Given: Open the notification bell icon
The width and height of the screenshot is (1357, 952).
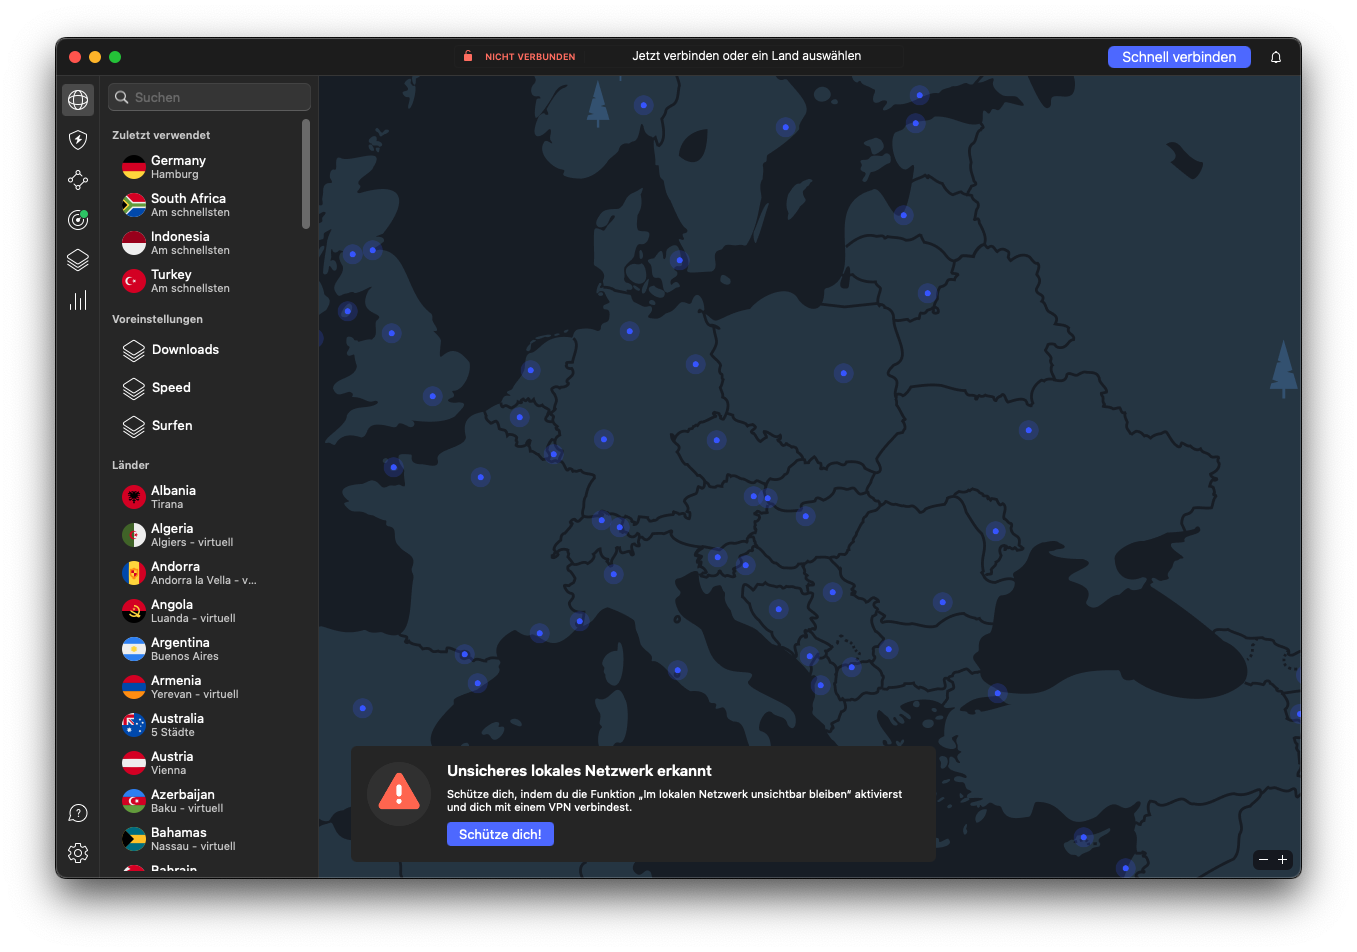Looking at the screenshot, I should point(1276,57).
